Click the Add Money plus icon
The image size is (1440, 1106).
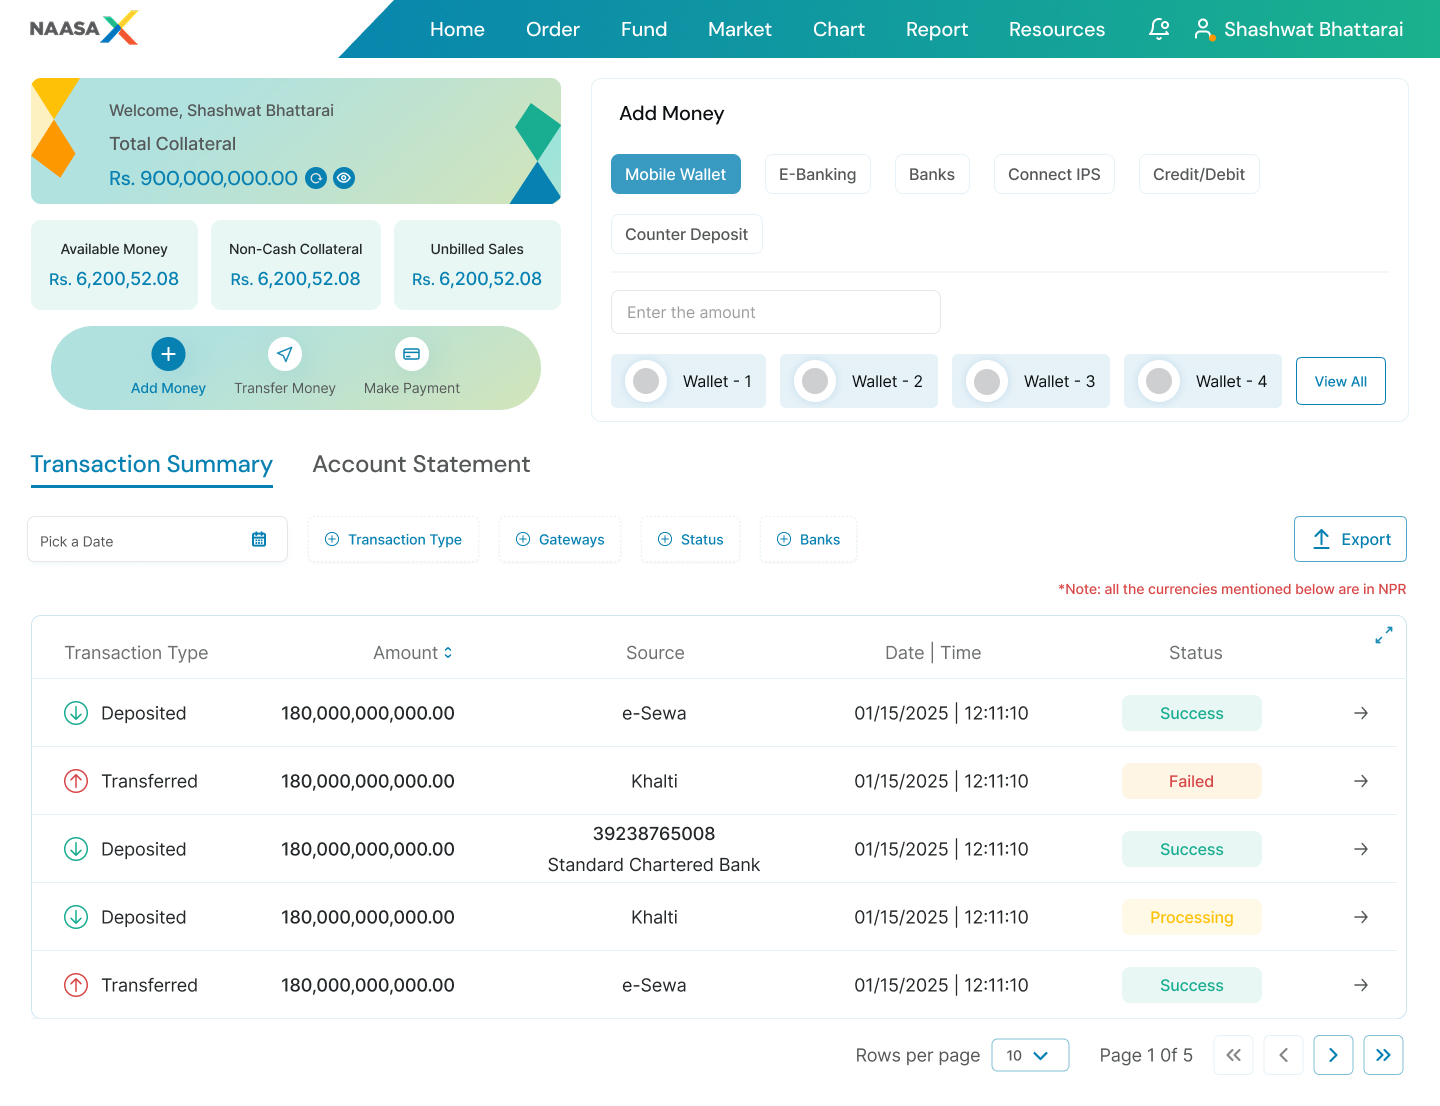point(168,354)
